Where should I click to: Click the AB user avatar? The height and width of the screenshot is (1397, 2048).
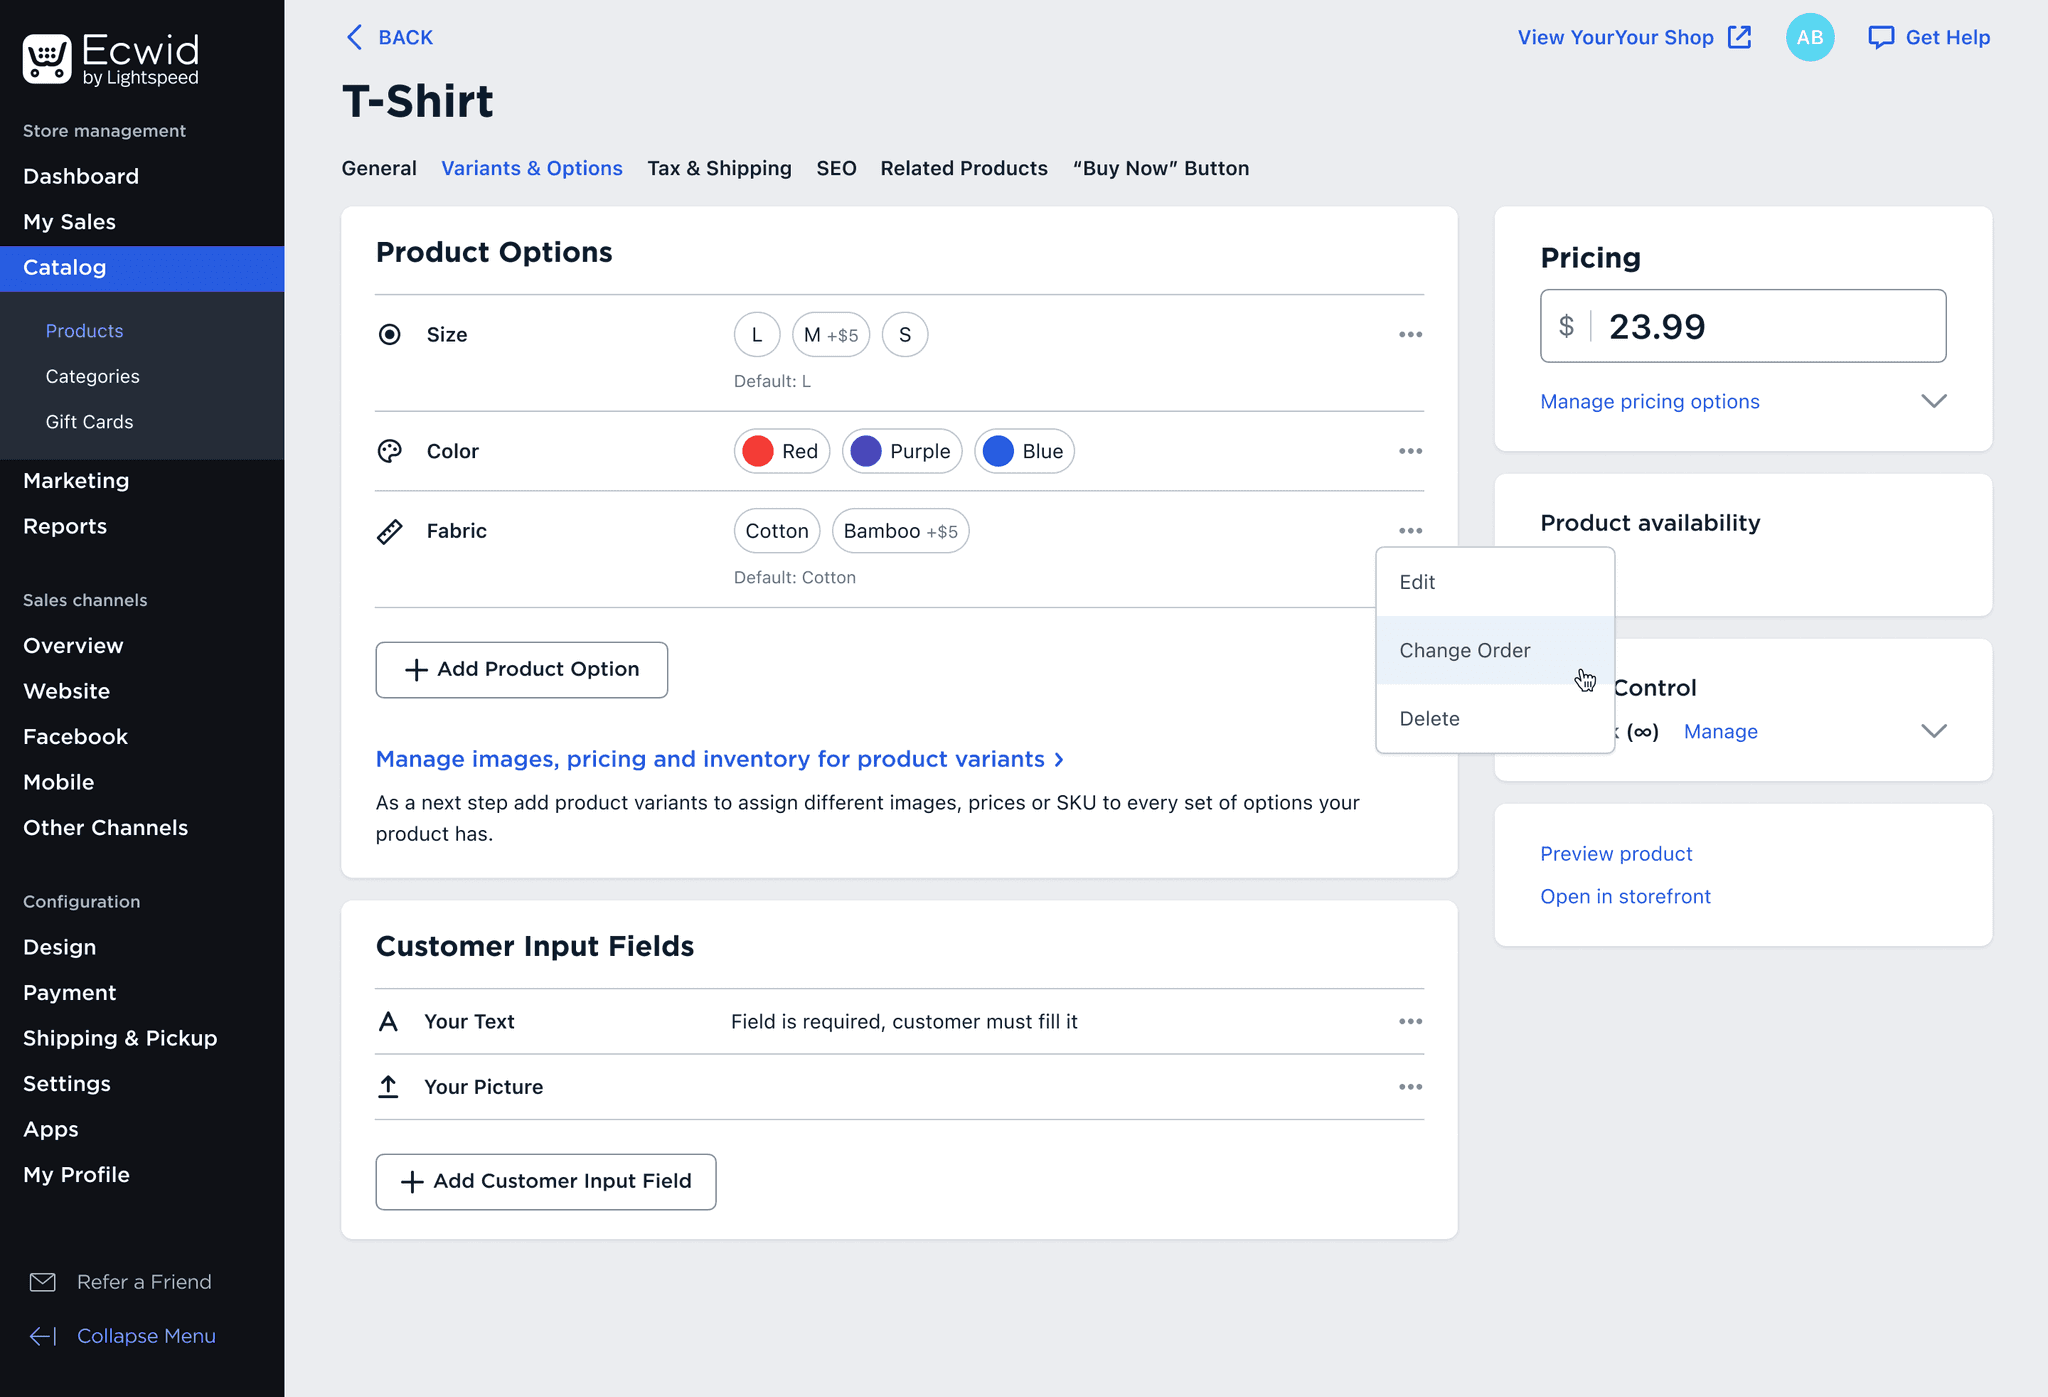point(1809,38)
